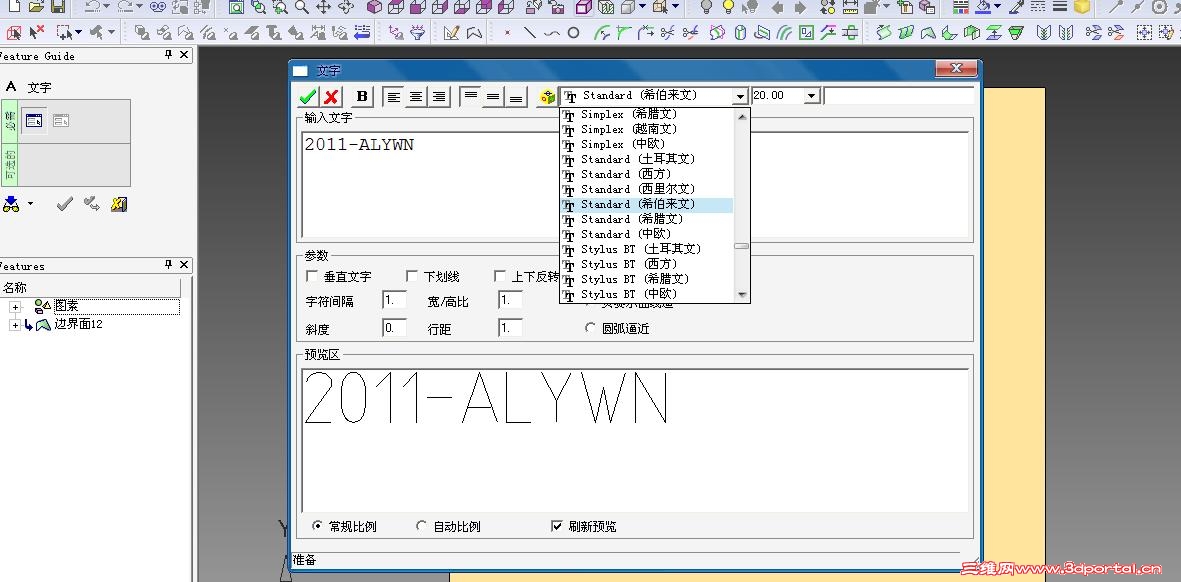Open the font name dropdown arrow

pos(740,96)
